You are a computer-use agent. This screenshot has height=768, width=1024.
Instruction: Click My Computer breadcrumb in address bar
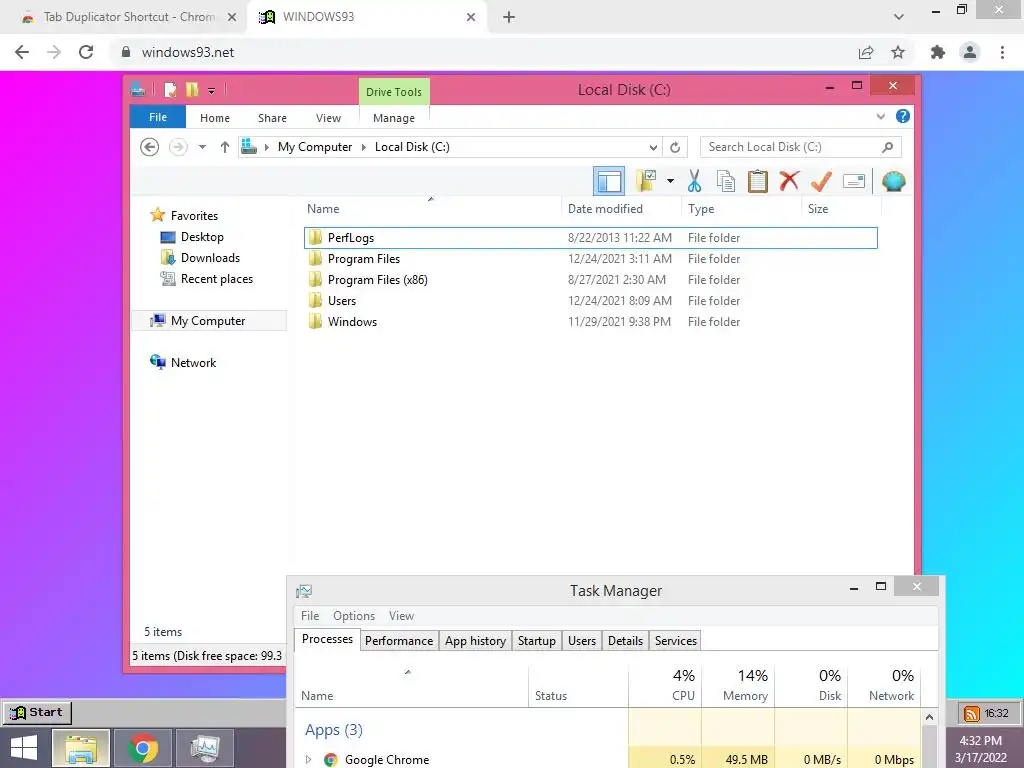tap(315, 147)
